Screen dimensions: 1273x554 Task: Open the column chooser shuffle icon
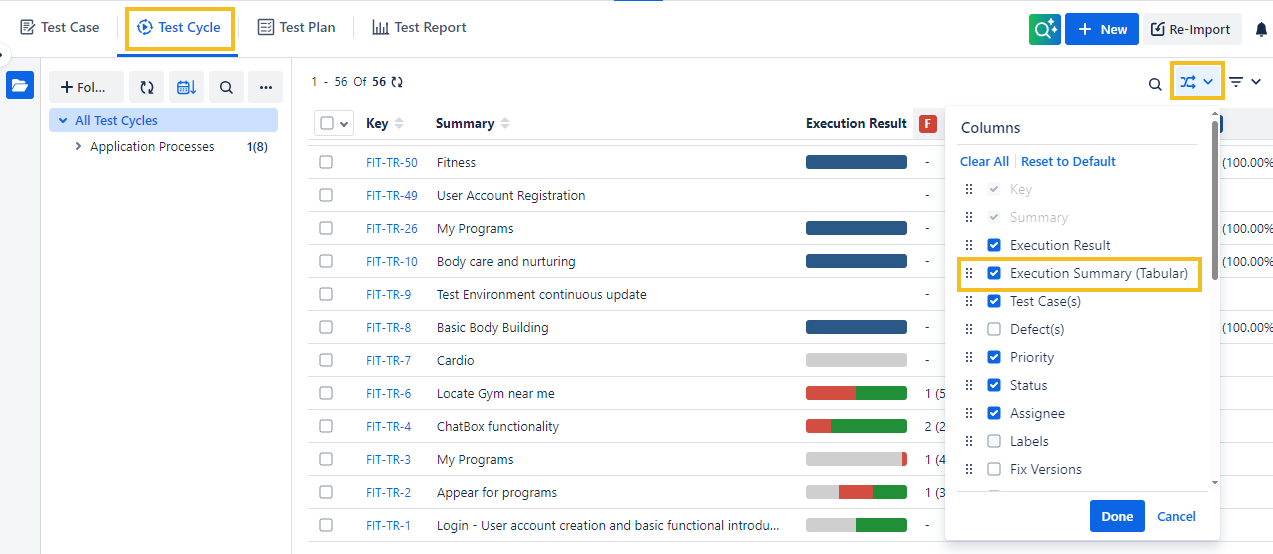click(x=1188, y=82)
